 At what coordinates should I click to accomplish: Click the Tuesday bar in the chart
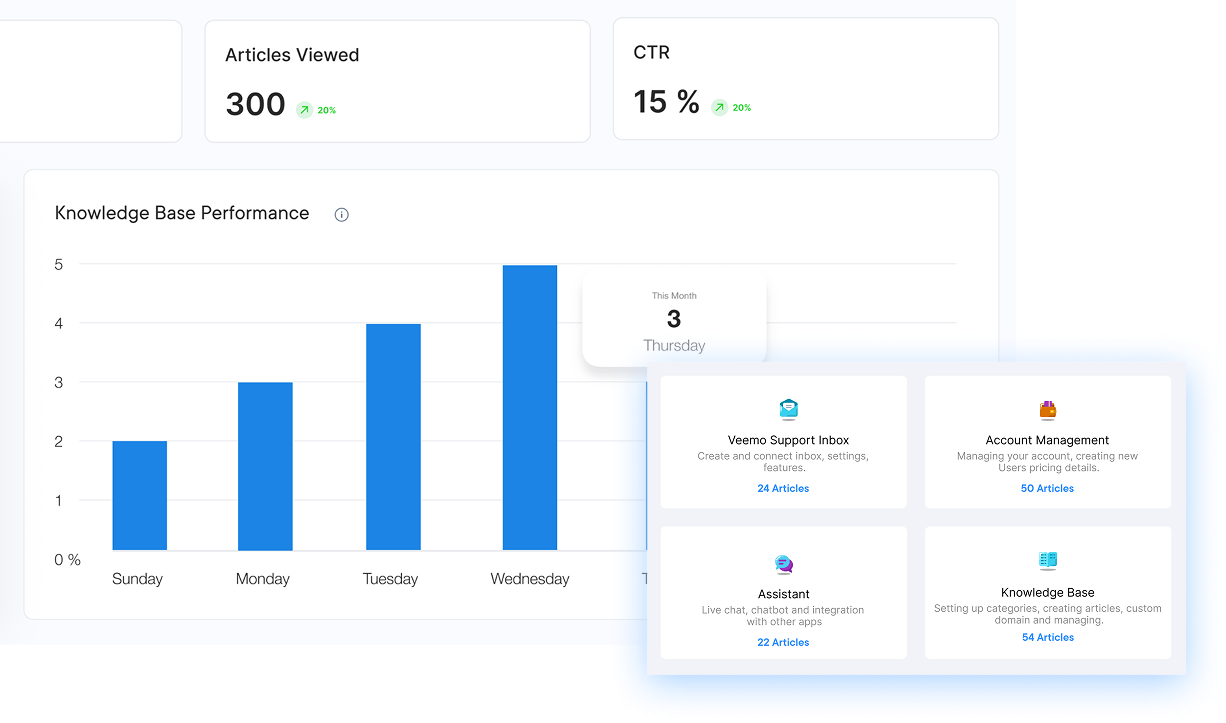point(393,437)
